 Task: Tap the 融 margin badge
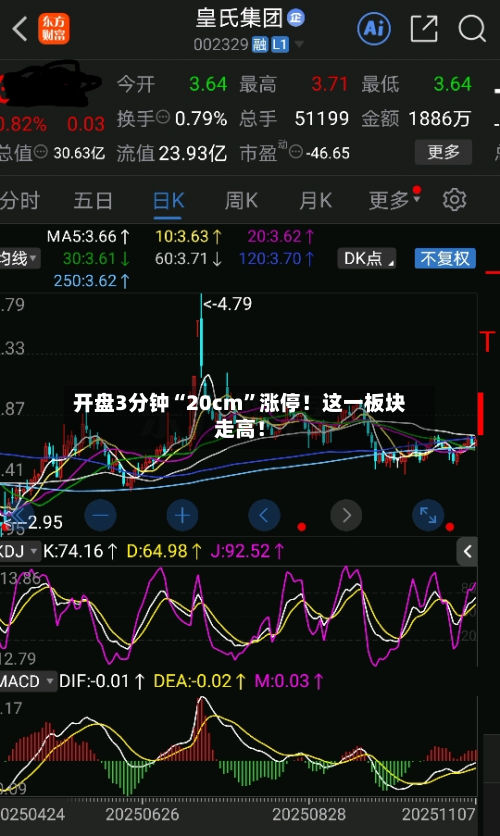[260, 44]
